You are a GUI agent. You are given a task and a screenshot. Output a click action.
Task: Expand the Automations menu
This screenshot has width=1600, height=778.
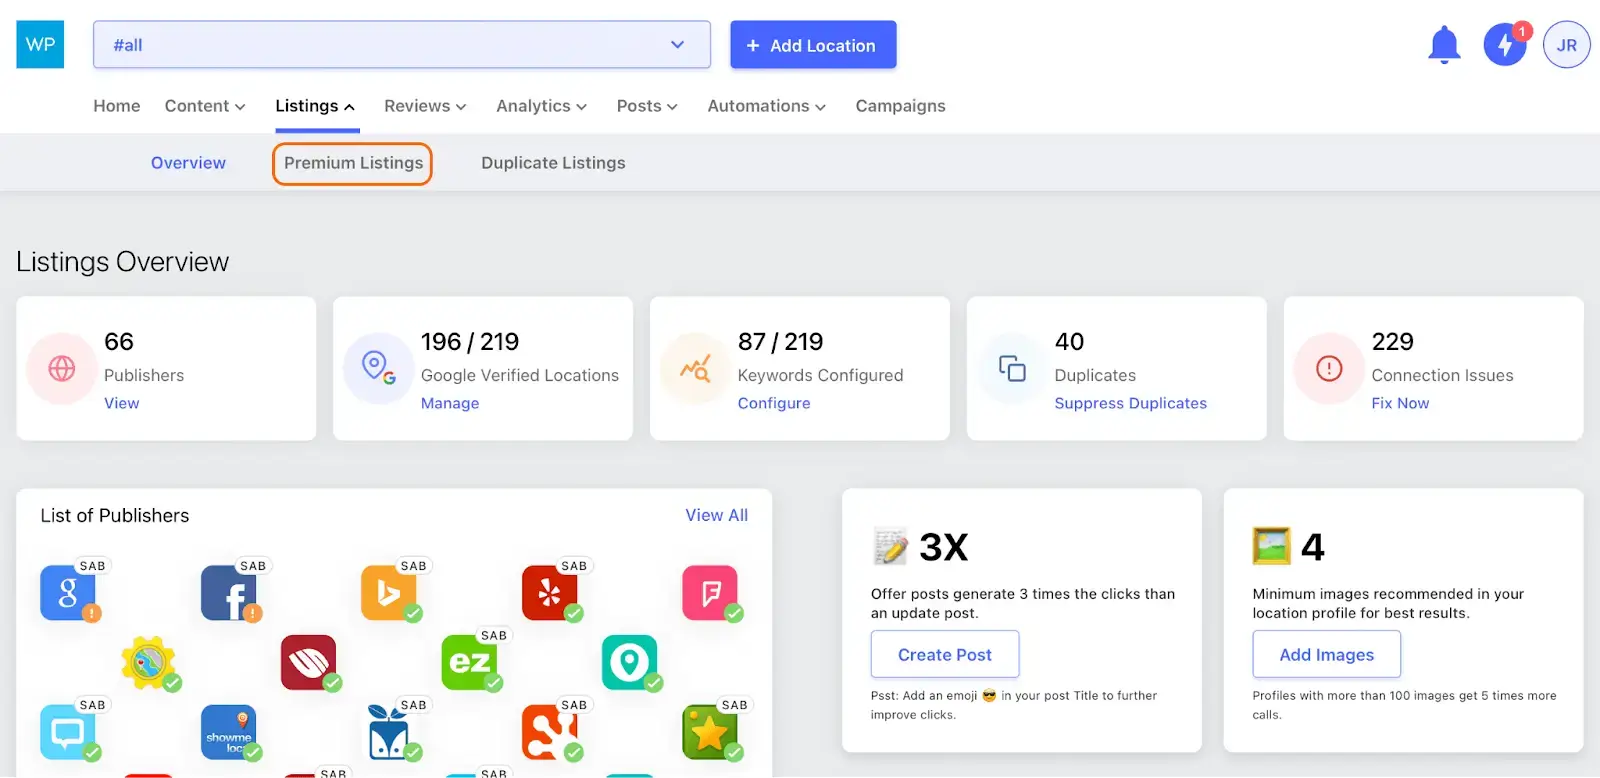[x=766, y=106]
